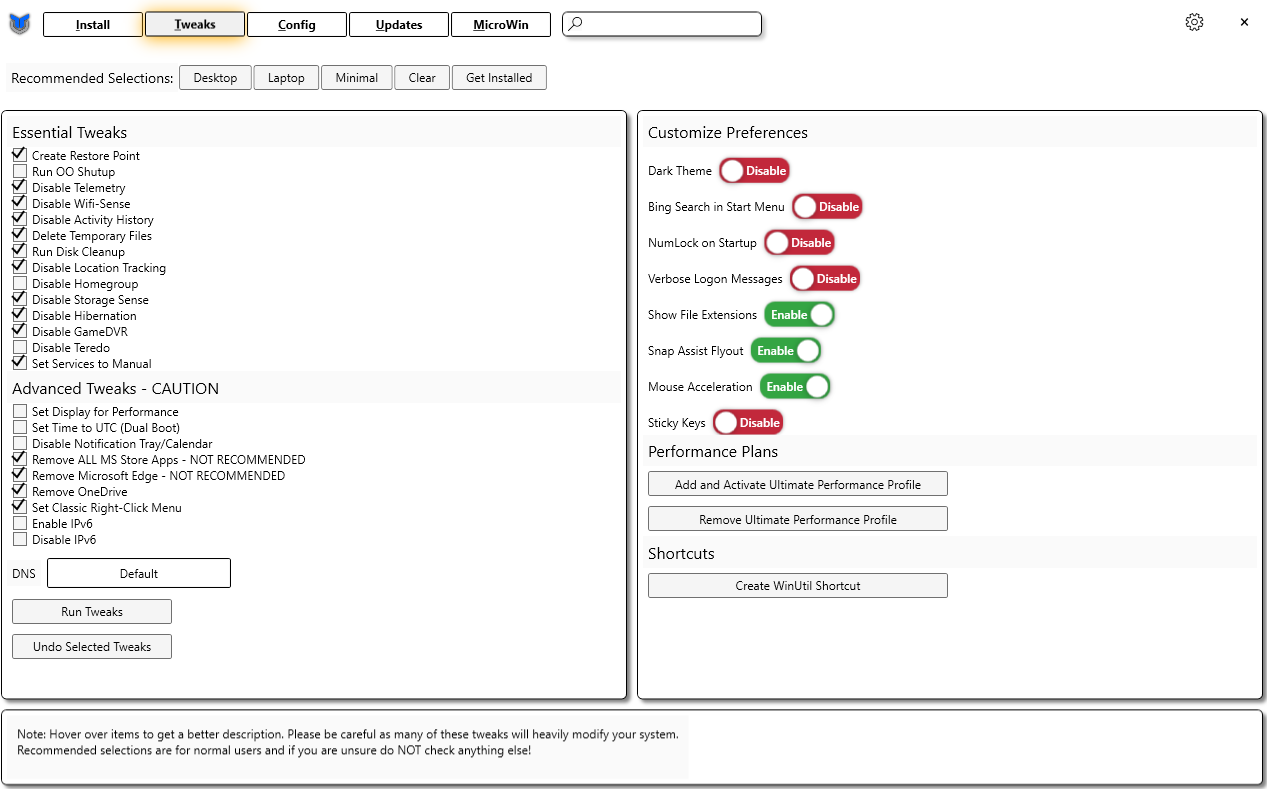
Task: Check Disable IPv6
Action: coord(20,539)
